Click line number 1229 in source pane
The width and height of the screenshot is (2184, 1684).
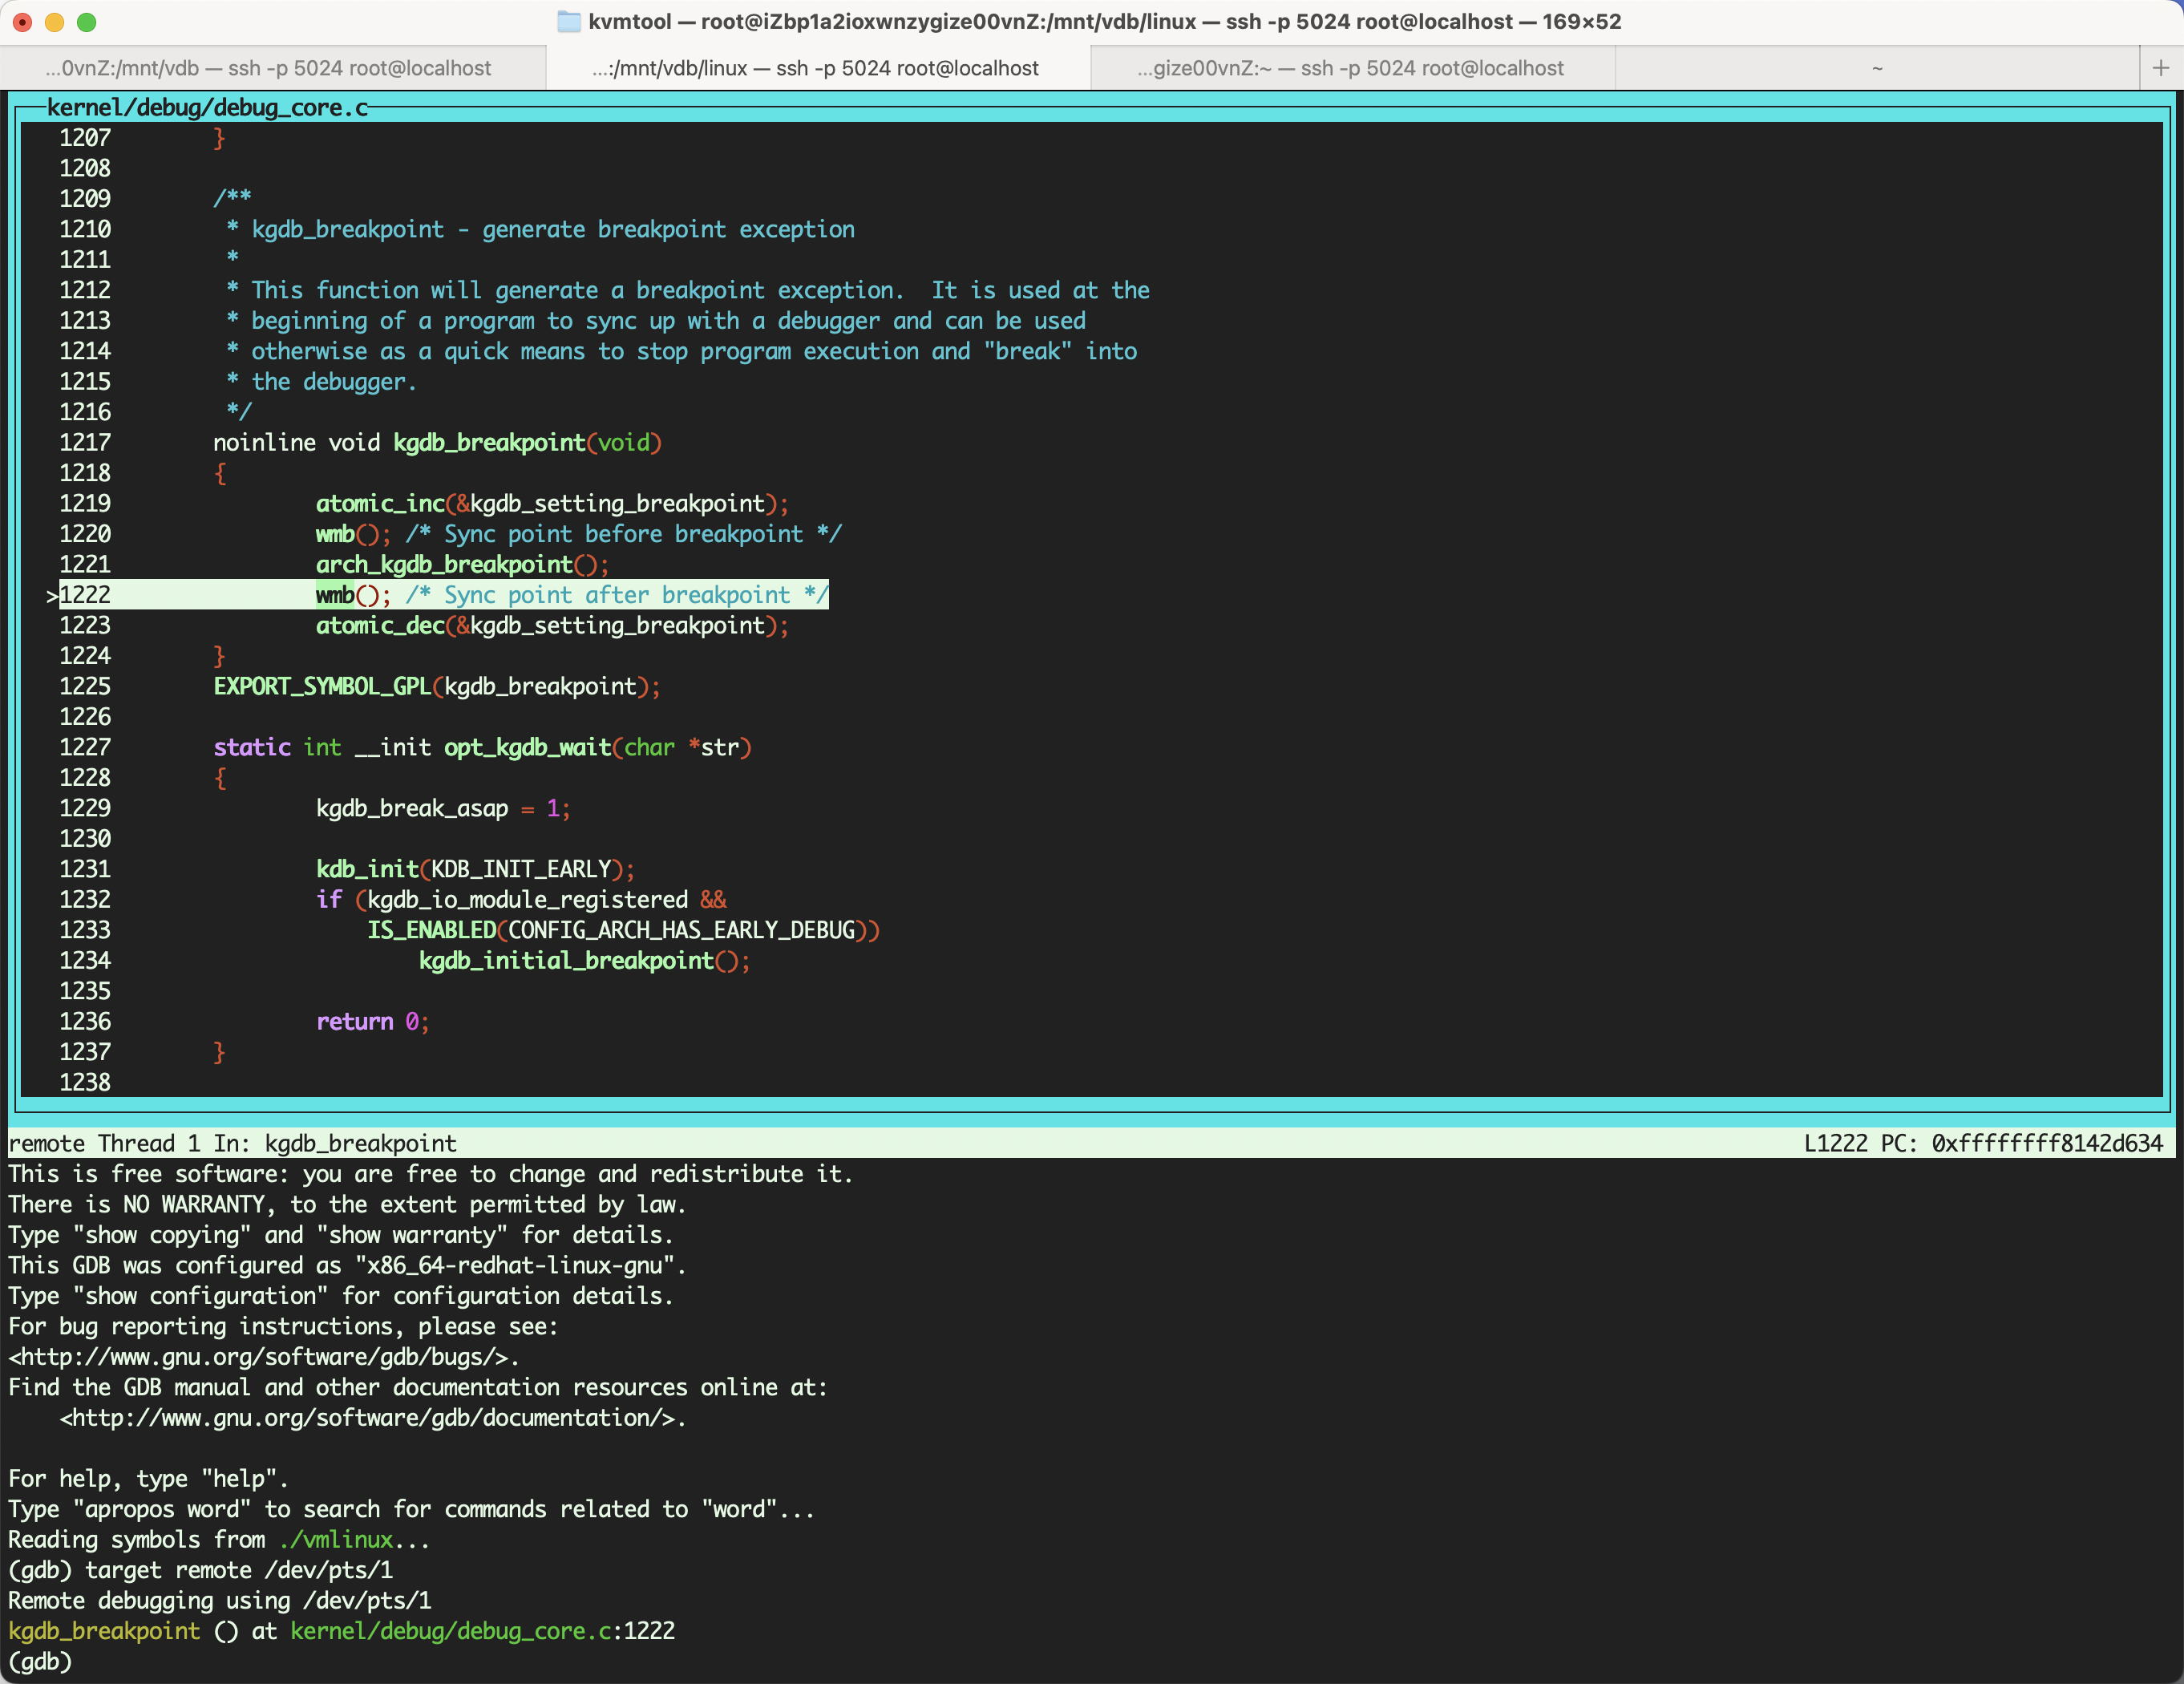pyautogui.click(x=85, y=808)
